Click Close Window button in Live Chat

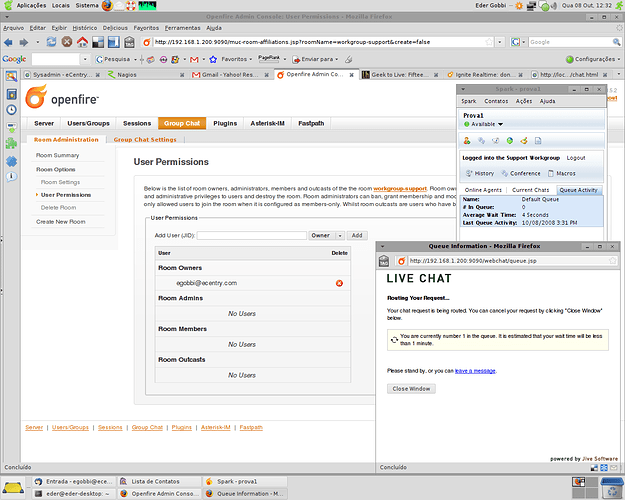pyautogui.click(x=411, y=389)
